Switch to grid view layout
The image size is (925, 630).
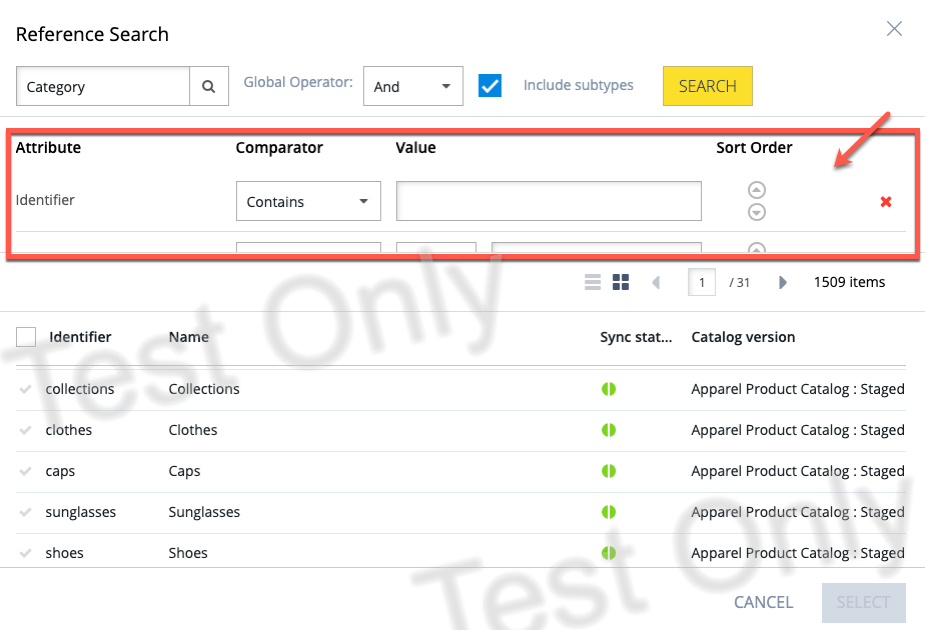pyautogui.click(x=621, y=282)
